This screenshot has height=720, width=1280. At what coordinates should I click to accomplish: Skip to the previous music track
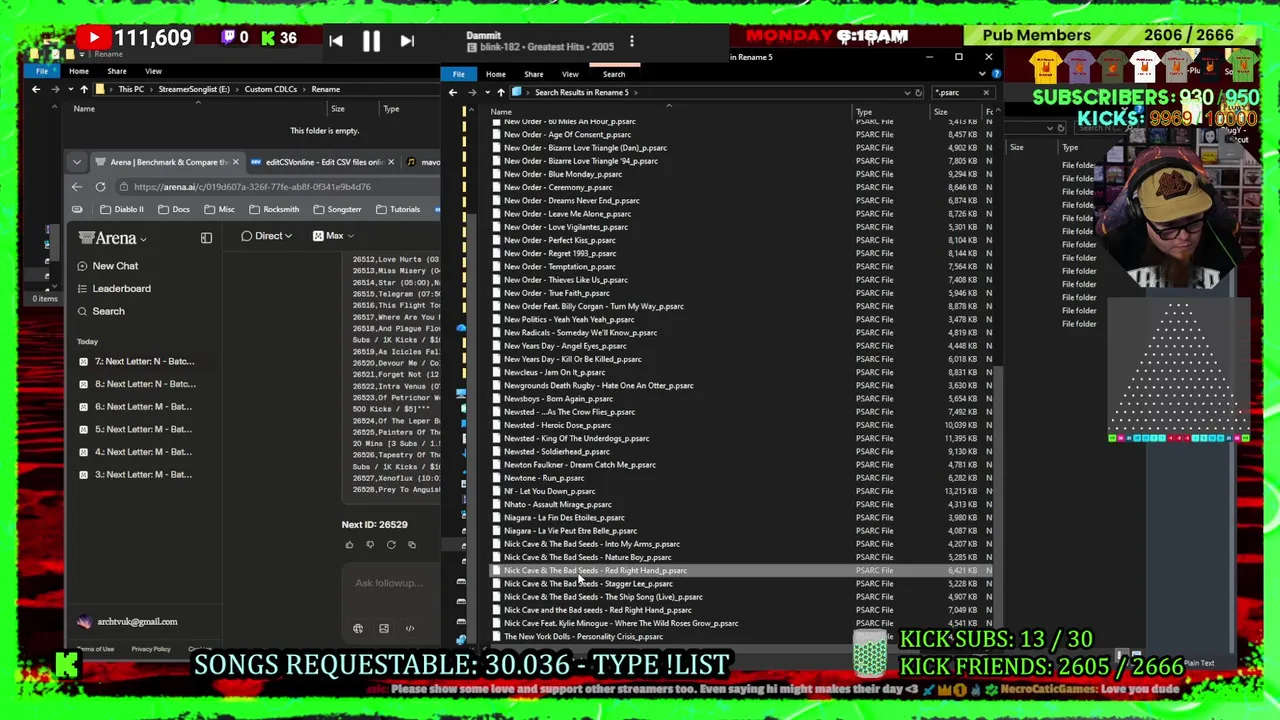coord(336,41)
